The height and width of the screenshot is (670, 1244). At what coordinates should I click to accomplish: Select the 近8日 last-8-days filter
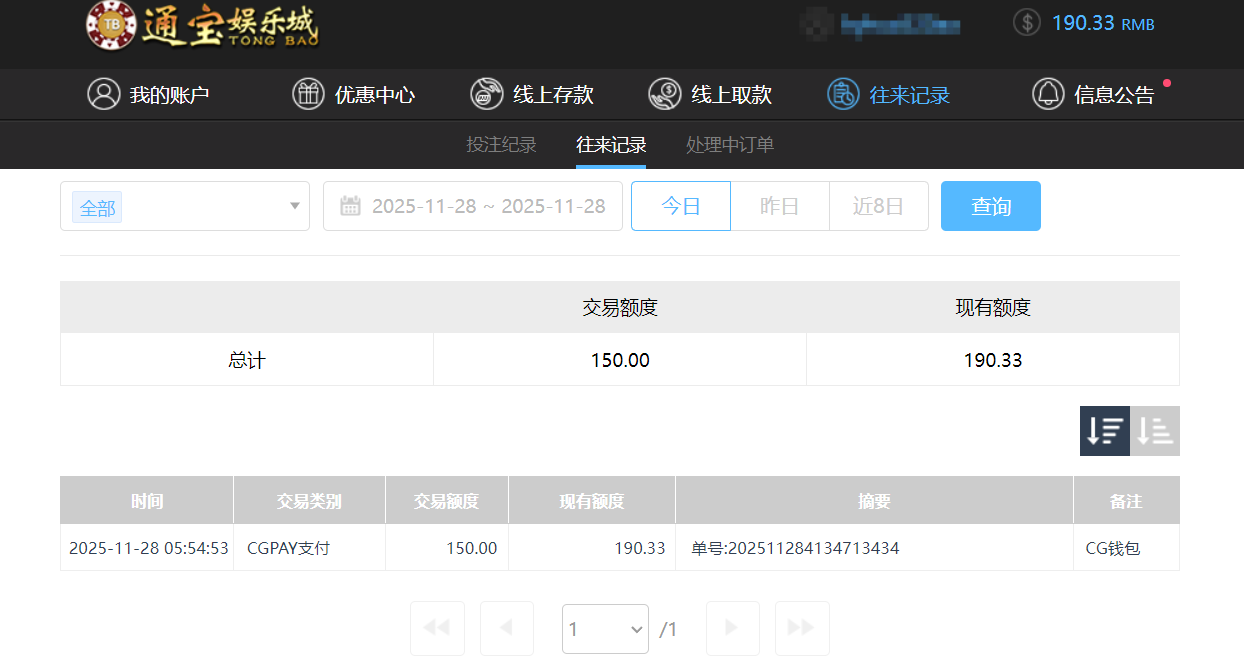[x=879, y=205]
